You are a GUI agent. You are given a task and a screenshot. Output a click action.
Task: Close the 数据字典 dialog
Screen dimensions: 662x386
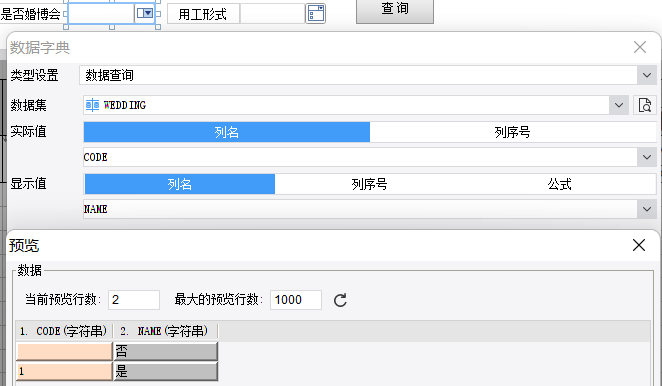(640, 47)
